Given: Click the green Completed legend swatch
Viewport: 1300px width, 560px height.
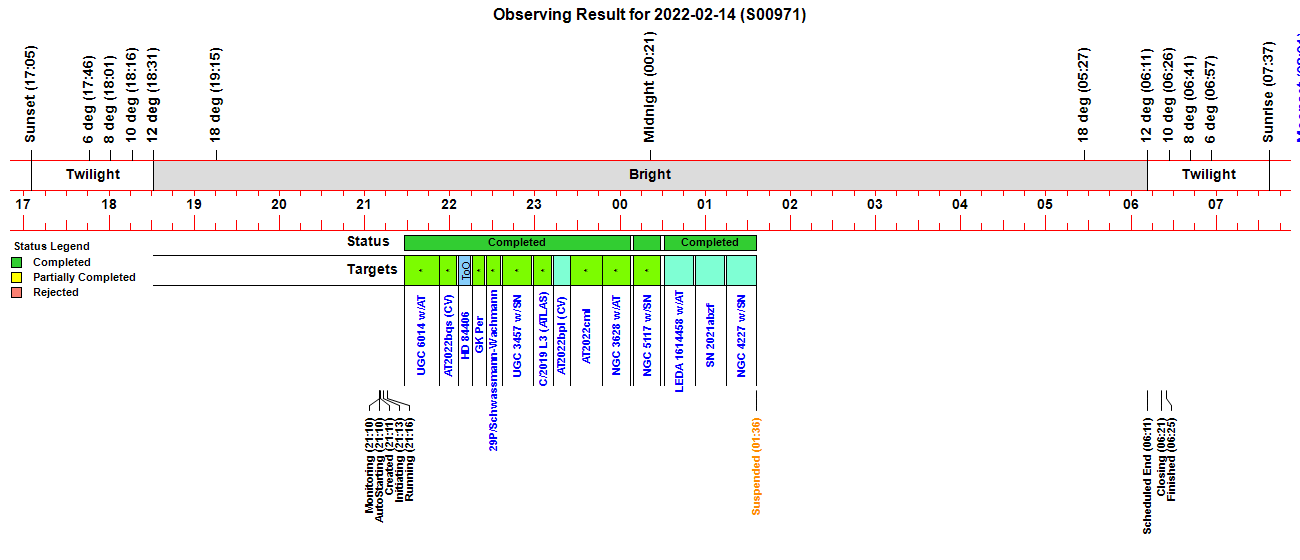Looking at the screenshot, I should pyautogui.click(x=17, y=262).
